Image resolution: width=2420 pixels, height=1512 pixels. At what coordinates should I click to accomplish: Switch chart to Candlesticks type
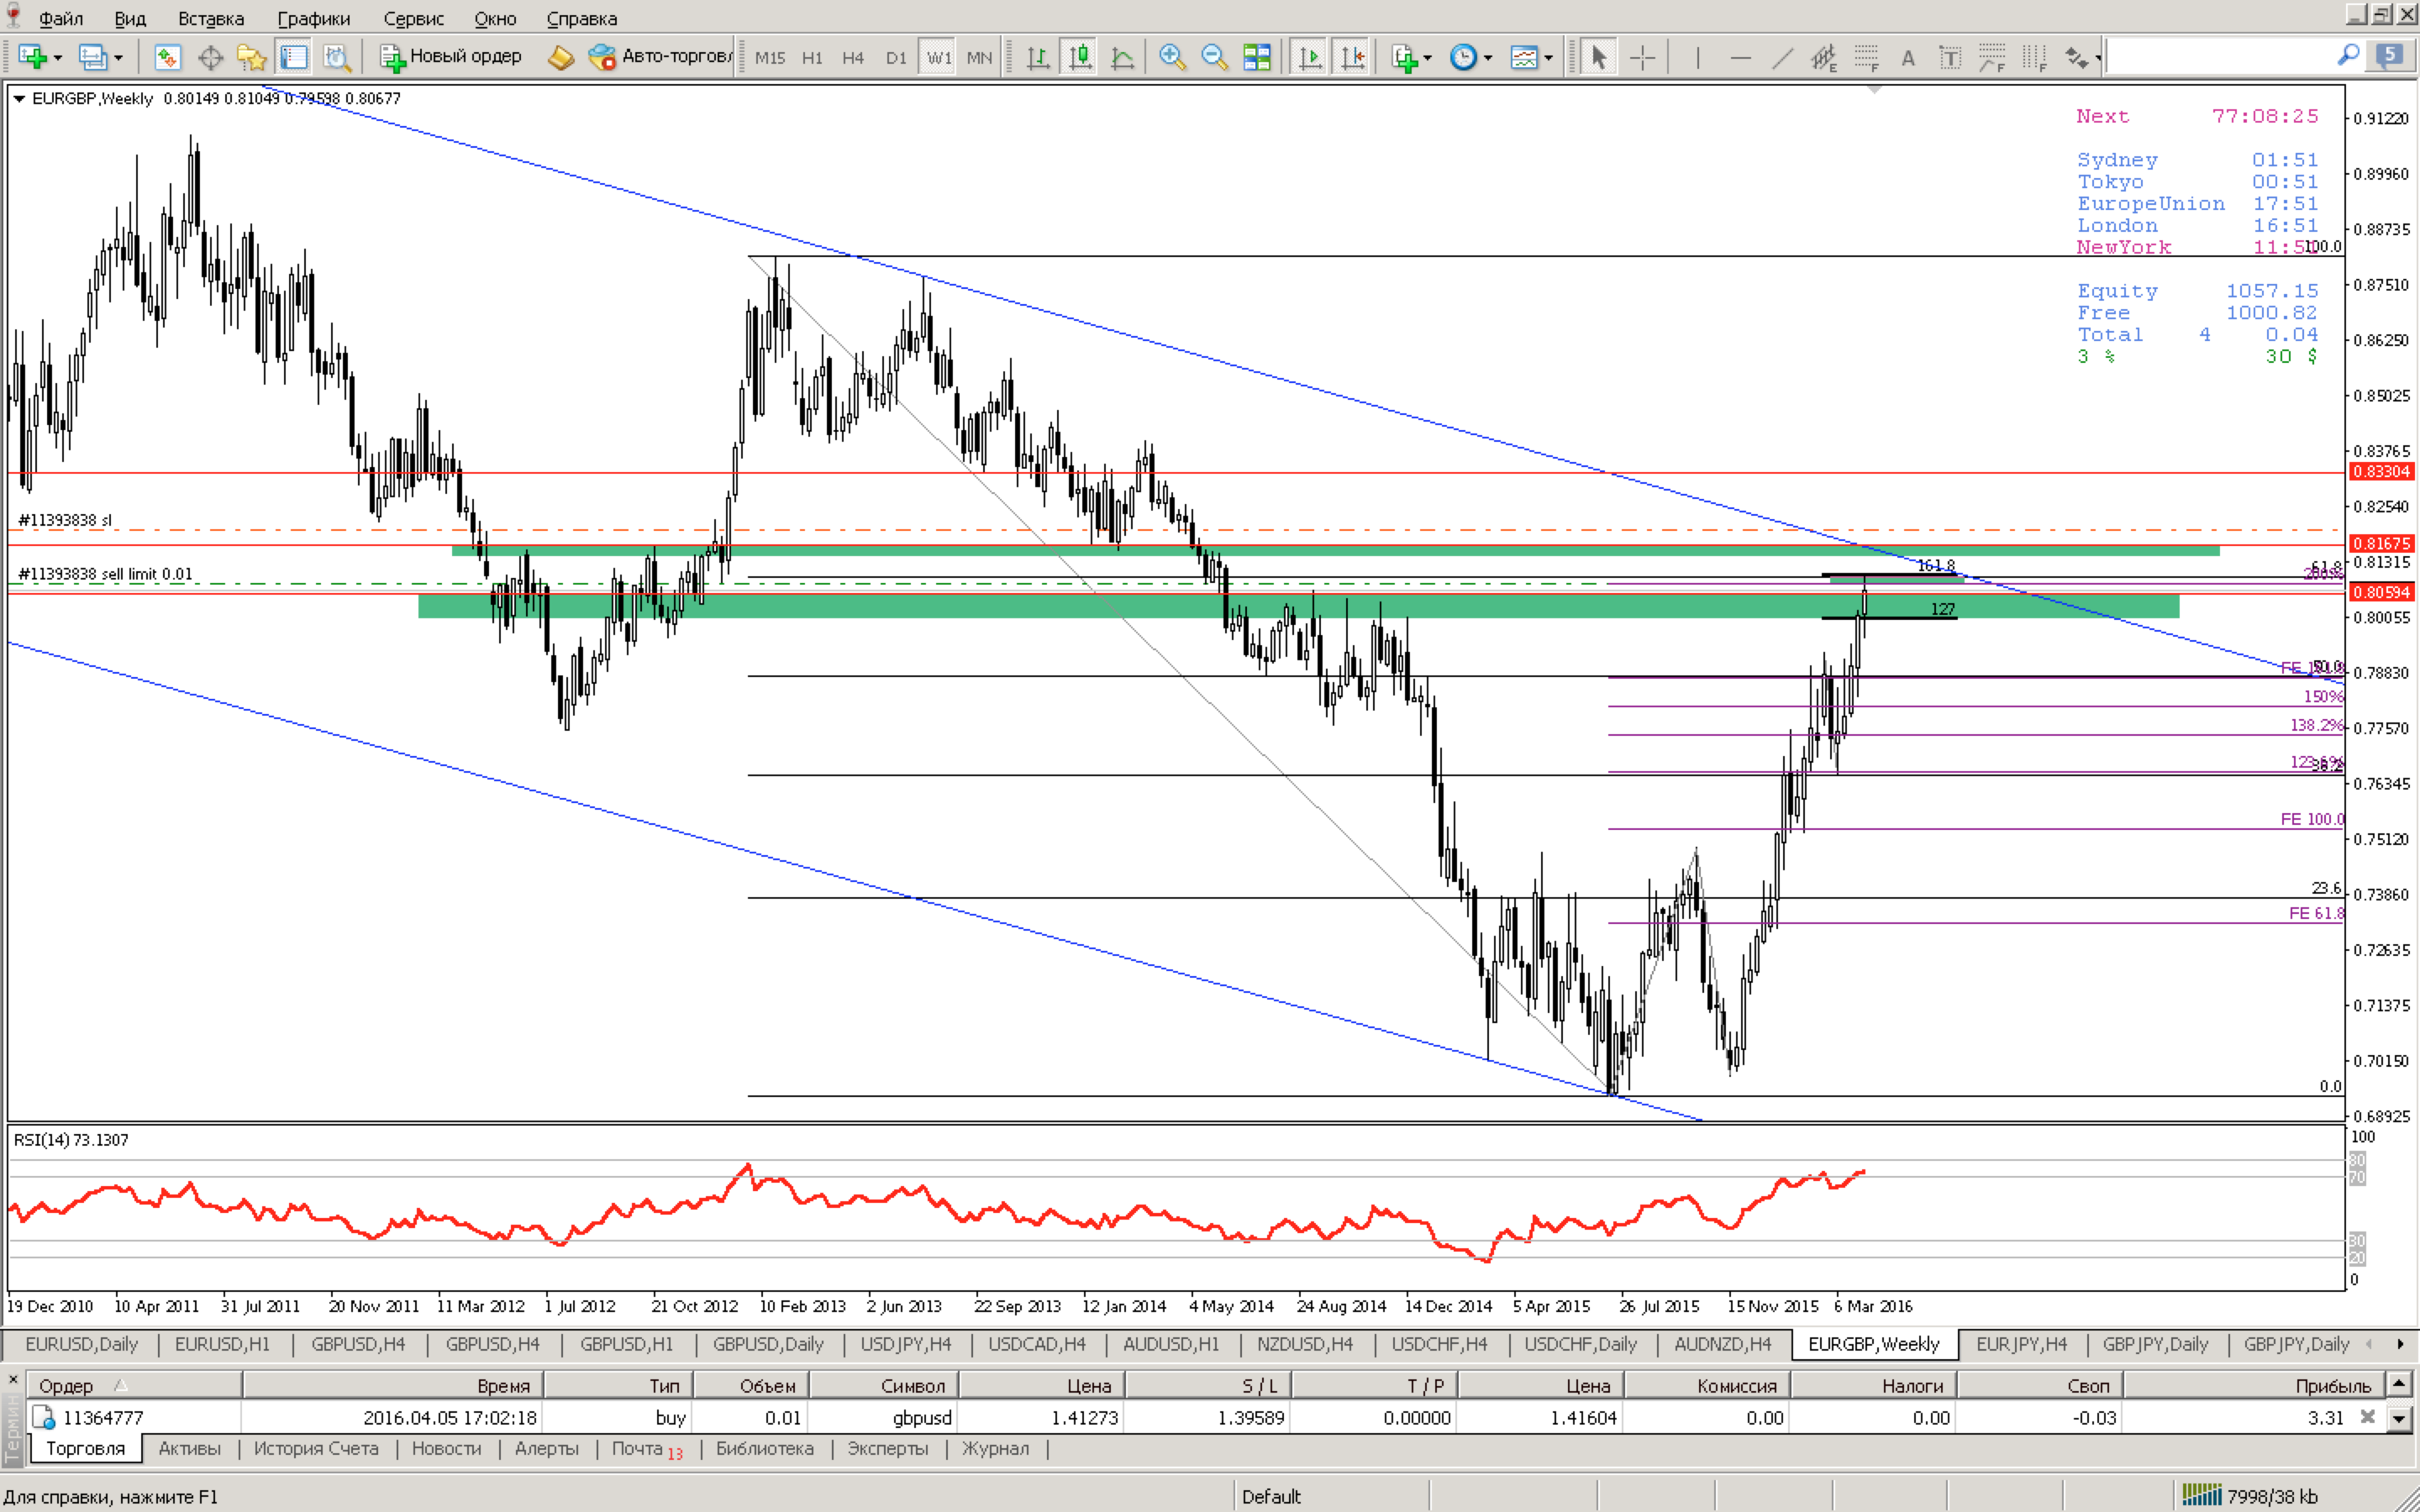(x=1080, y=57)
